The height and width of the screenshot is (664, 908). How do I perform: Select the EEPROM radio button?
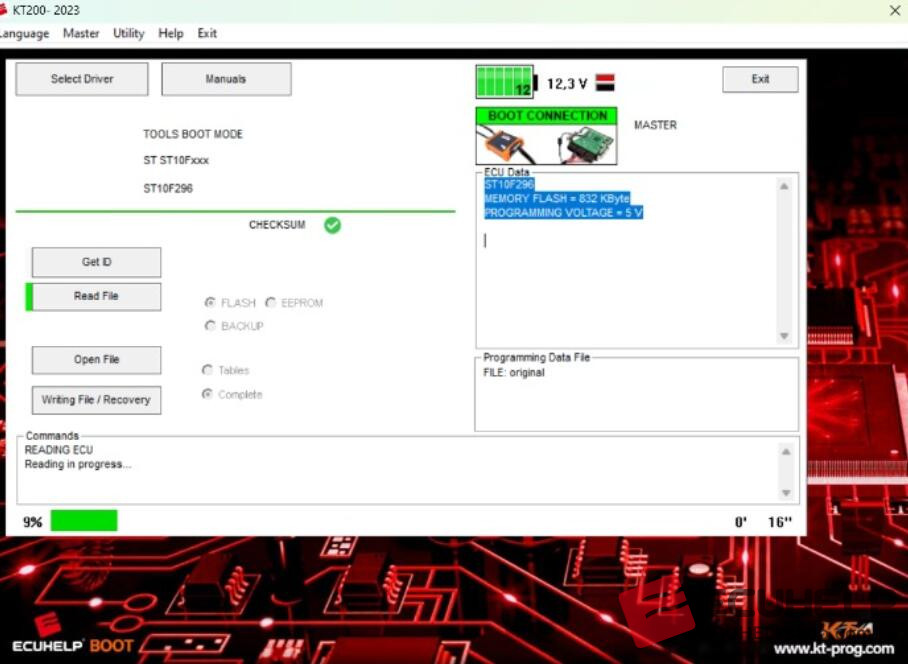point(270,303)
